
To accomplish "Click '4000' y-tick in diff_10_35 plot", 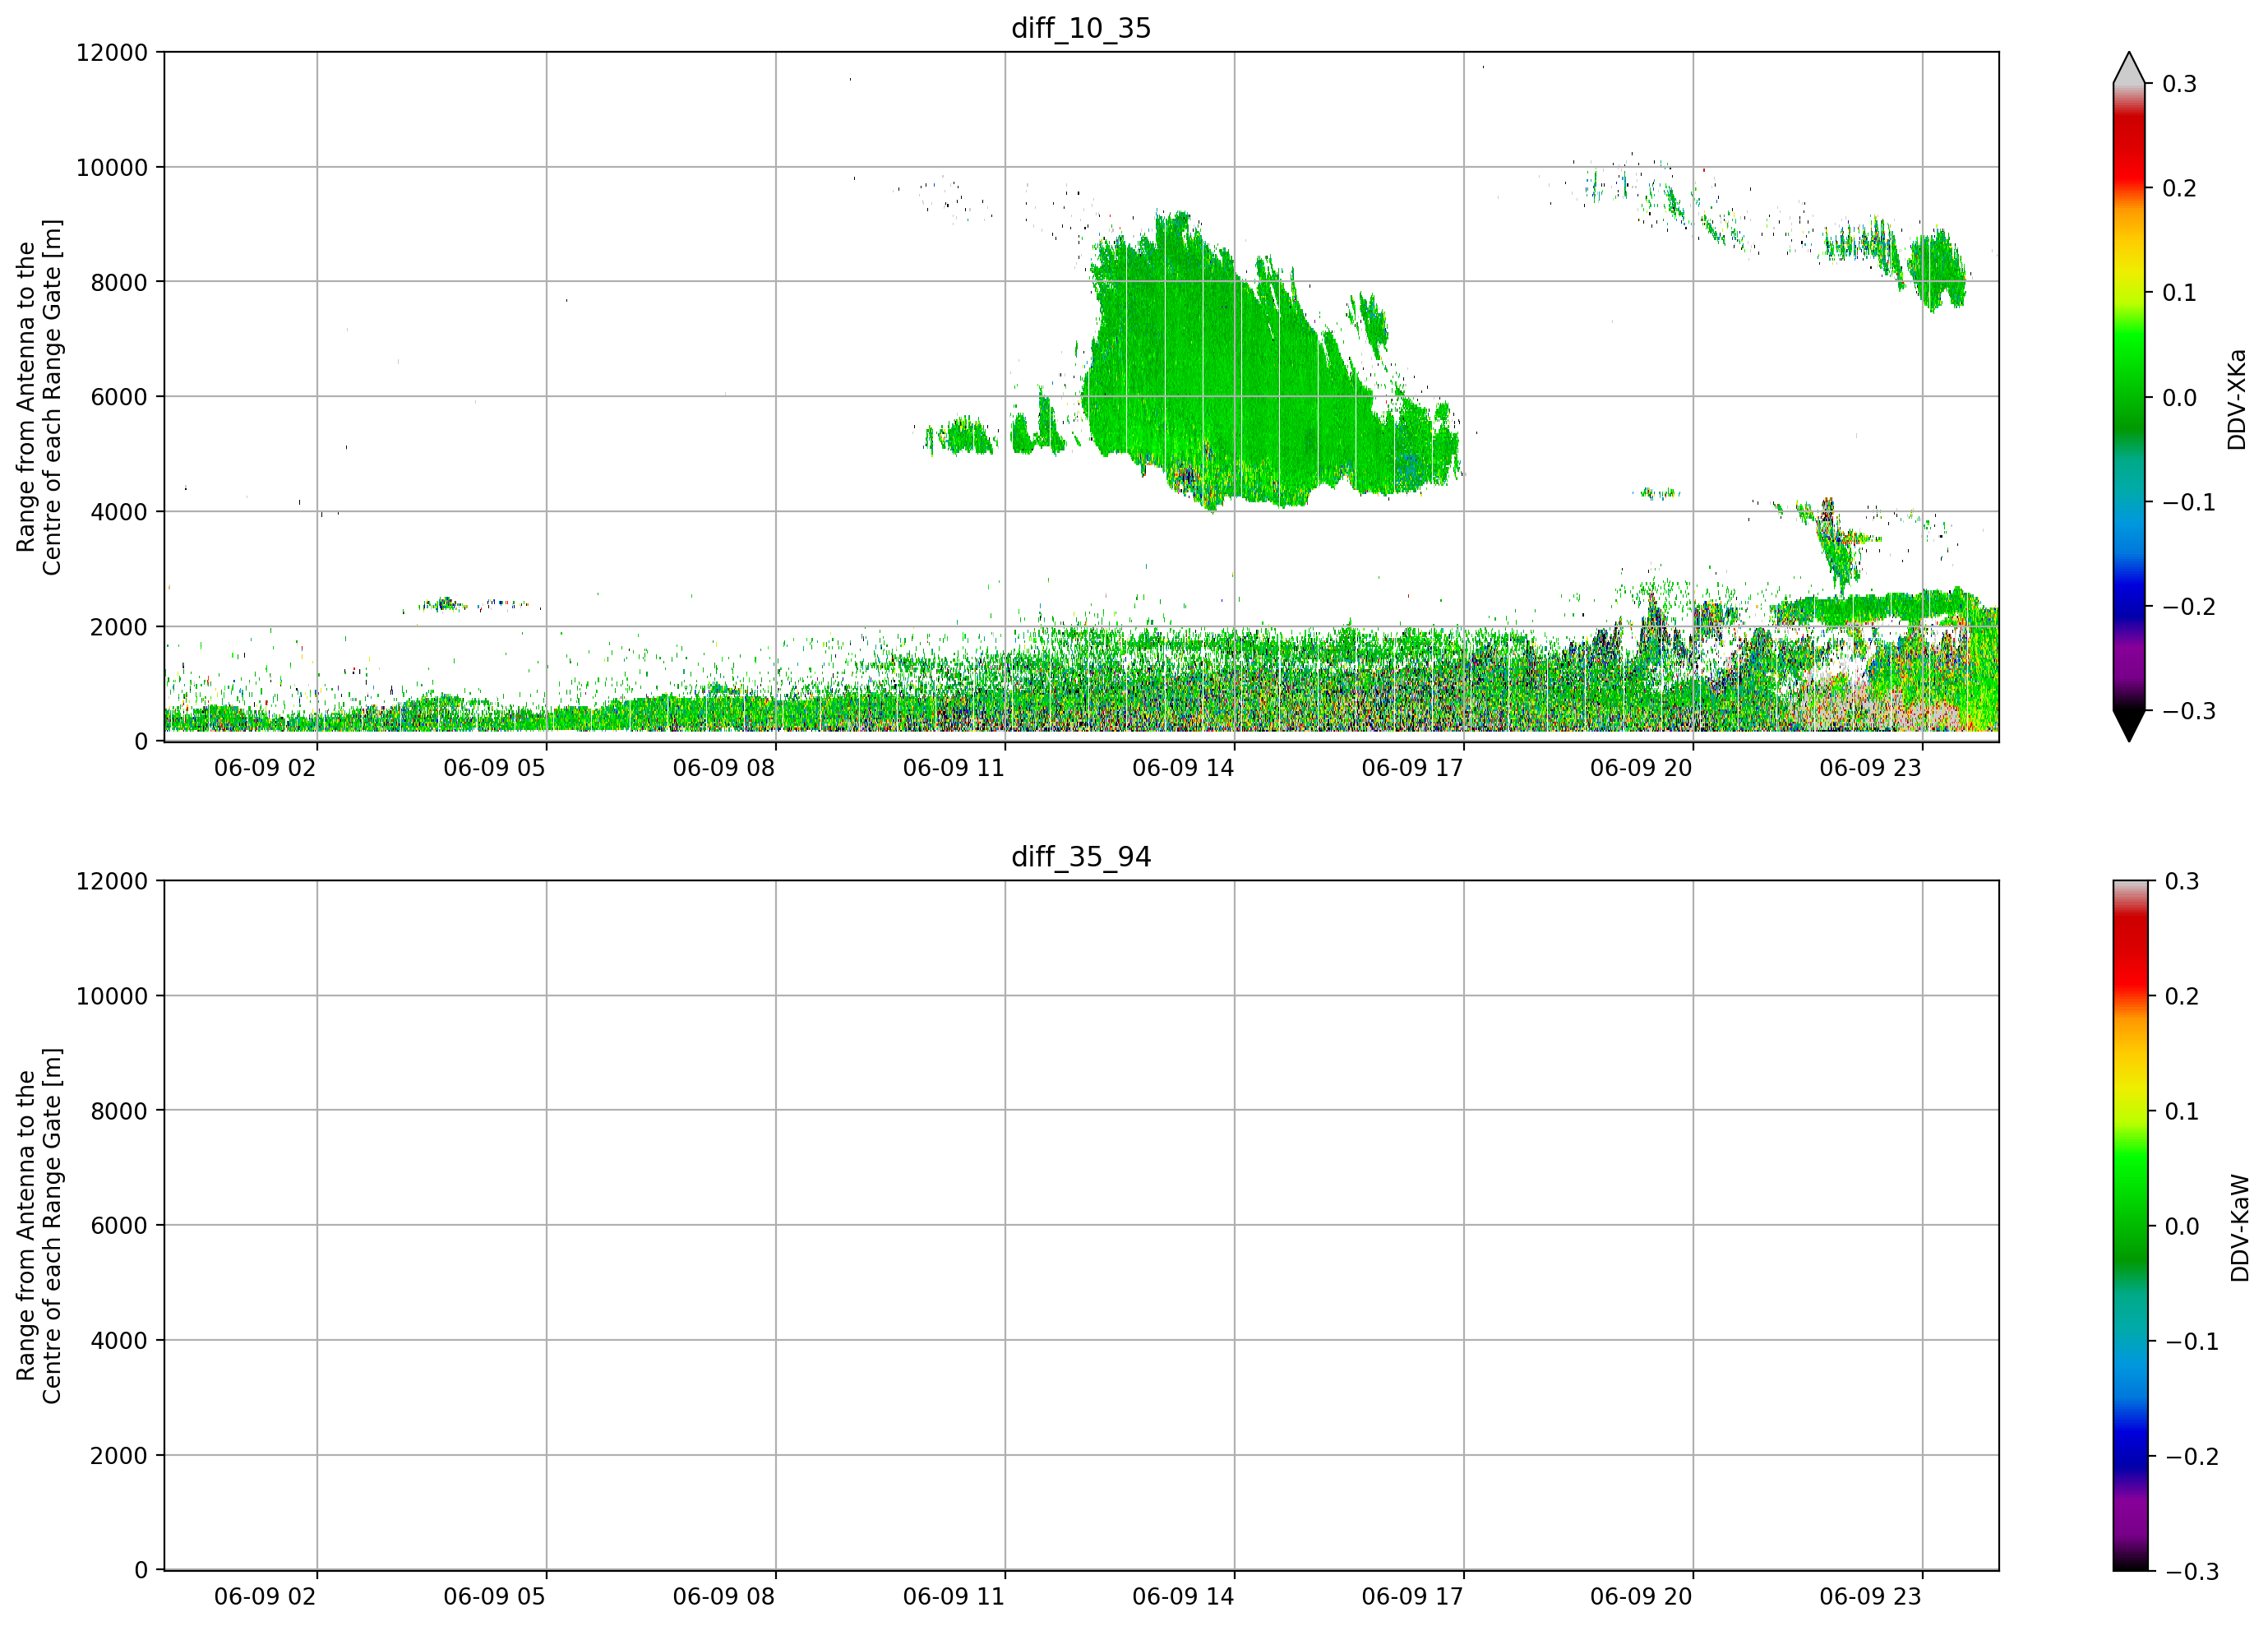I will [119, 512].
